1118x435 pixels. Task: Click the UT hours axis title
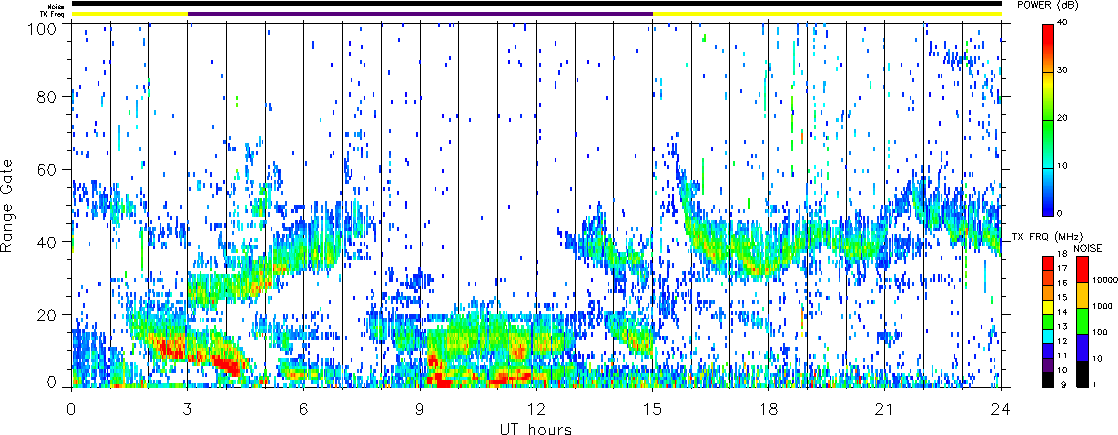click(536, 429)
